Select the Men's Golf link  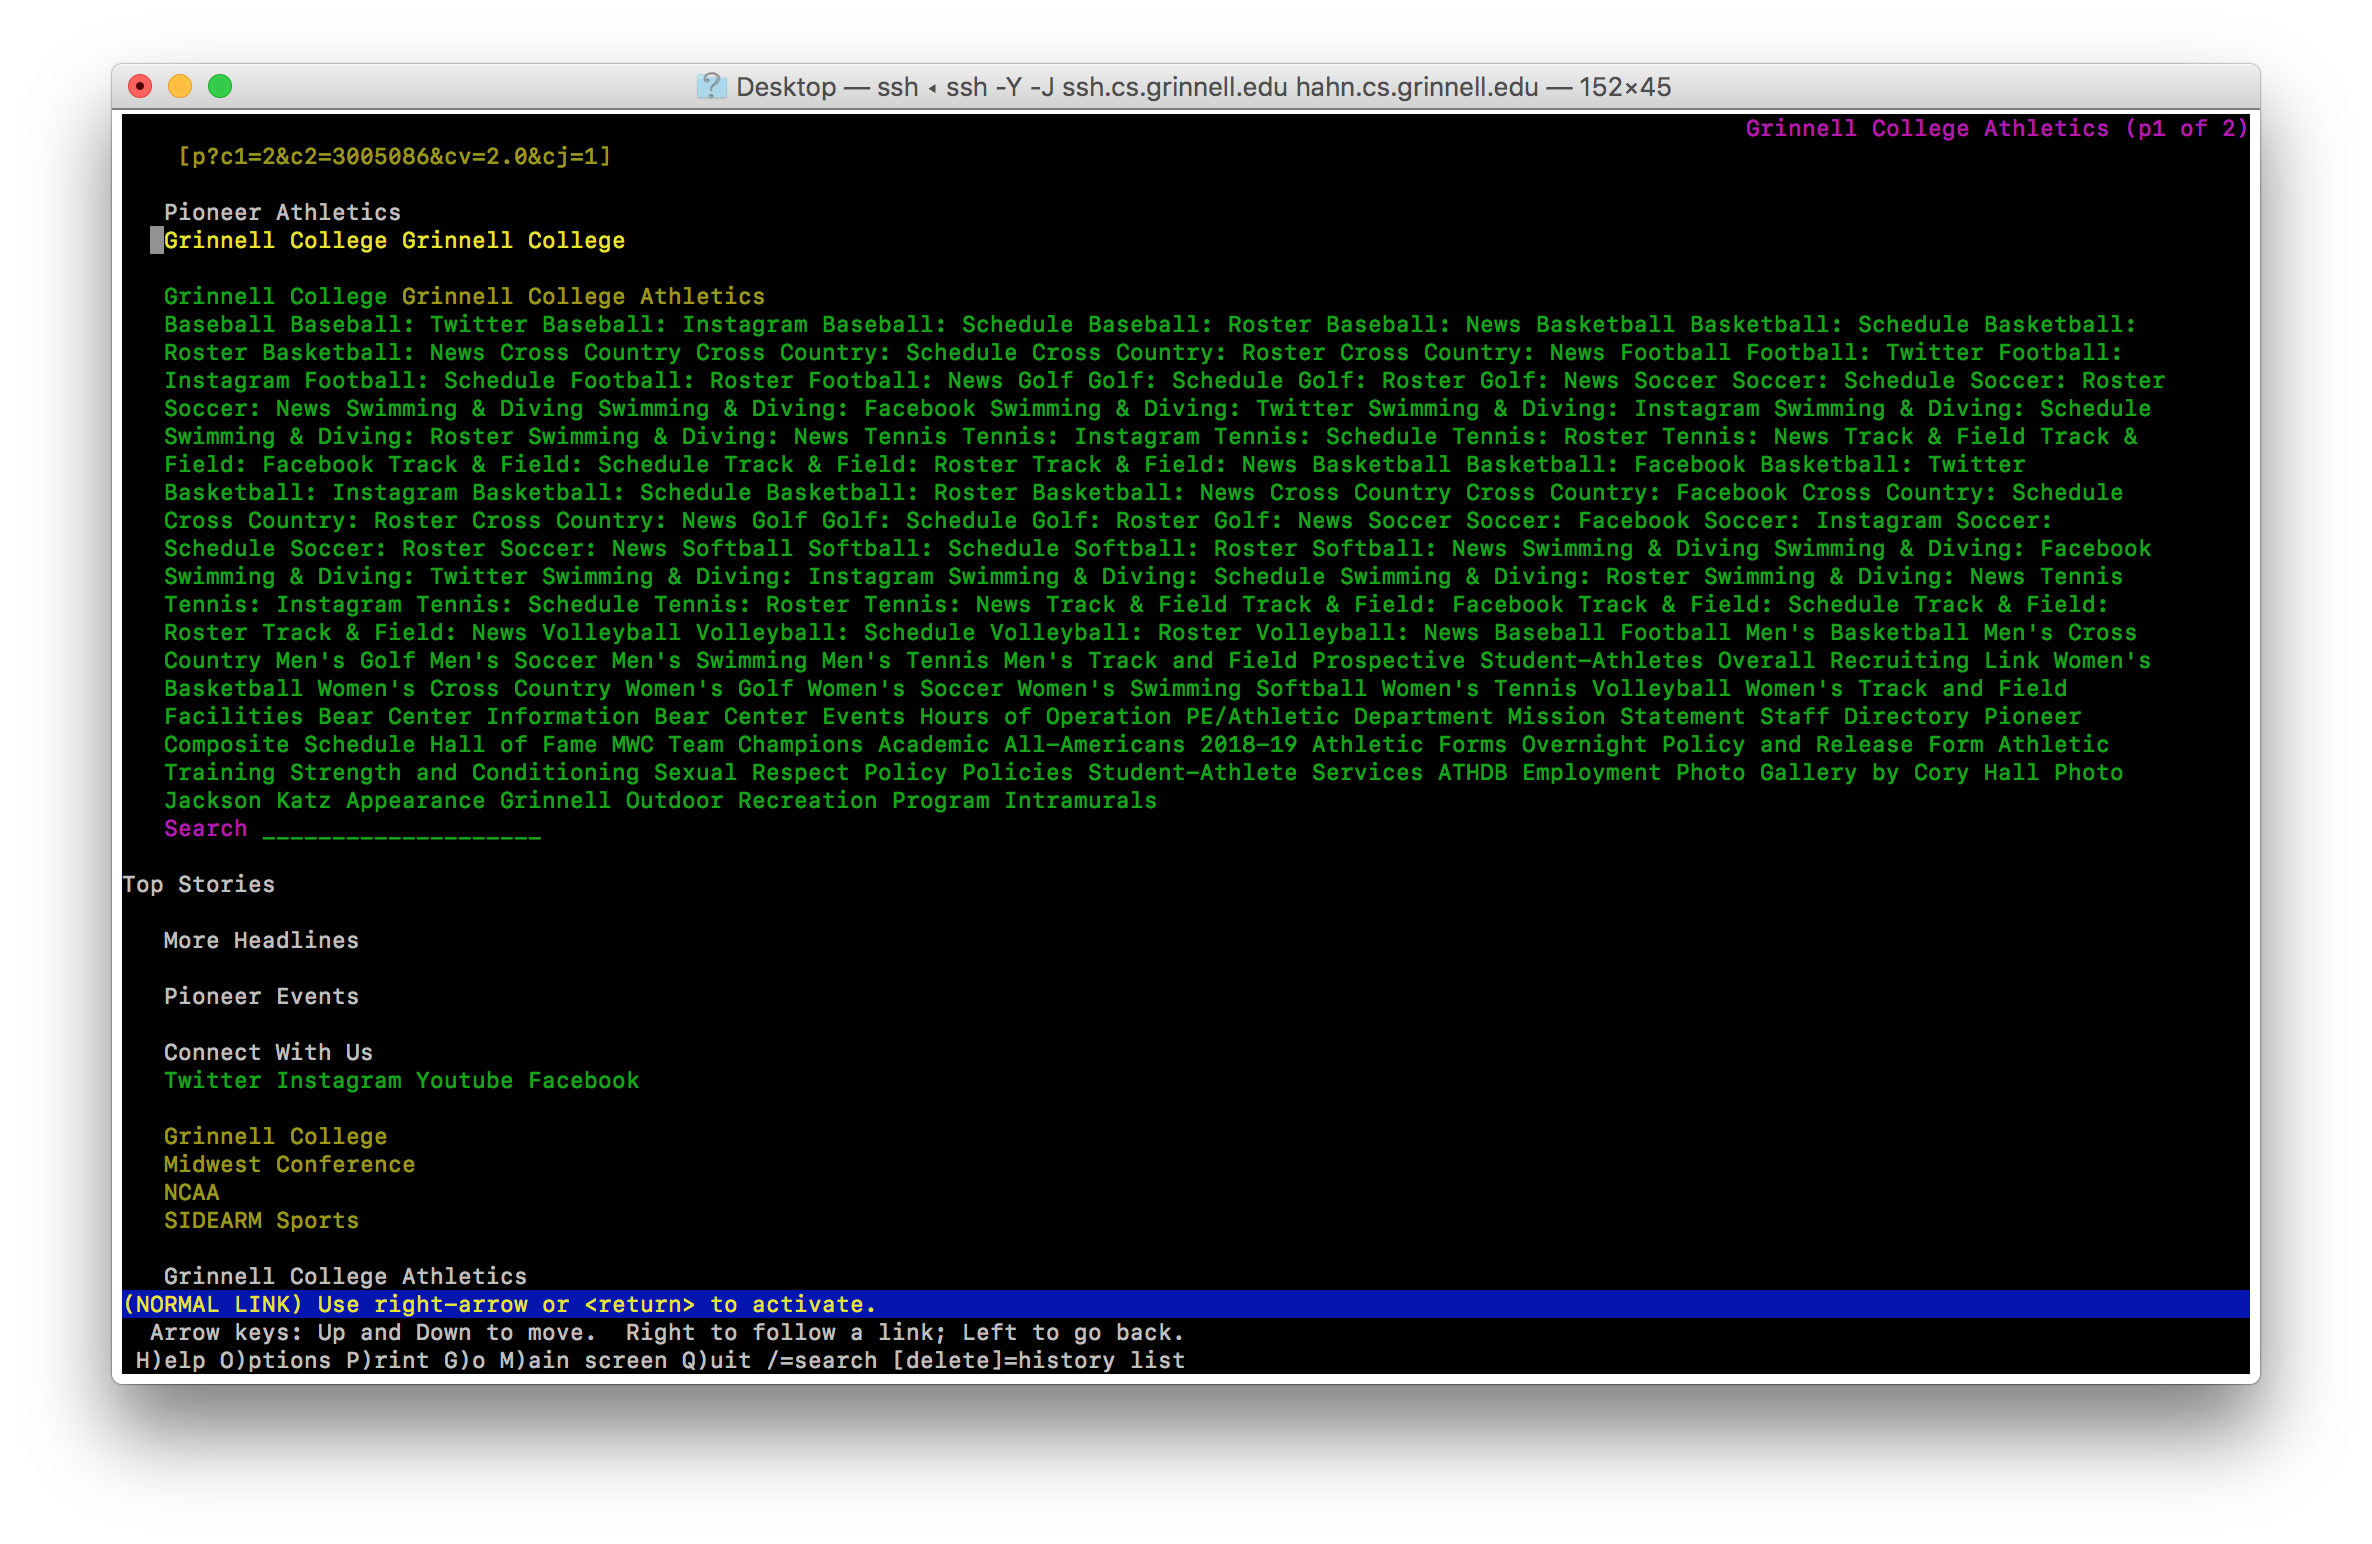coord(345,661)
